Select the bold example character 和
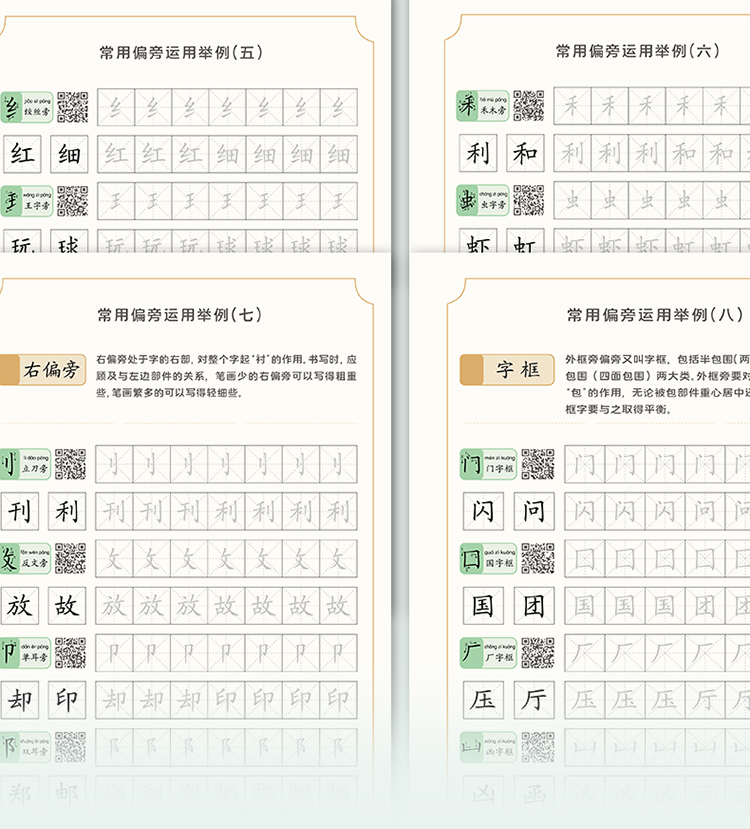 [525, 153]
